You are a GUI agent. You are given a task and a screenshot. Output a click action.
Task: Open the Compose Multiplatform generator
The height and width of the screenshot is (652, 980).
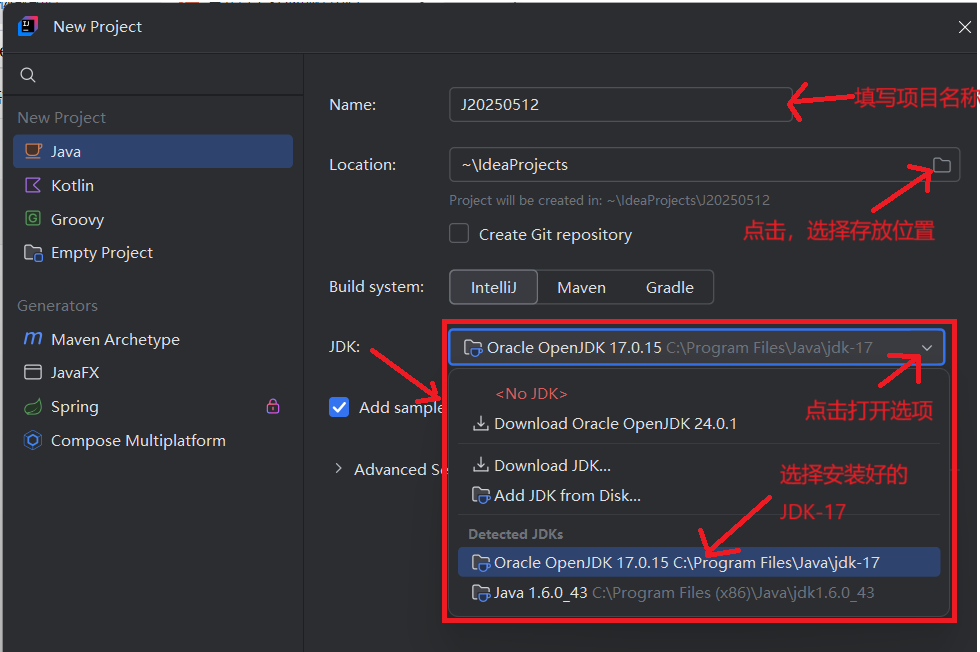(x=152, y=440)
